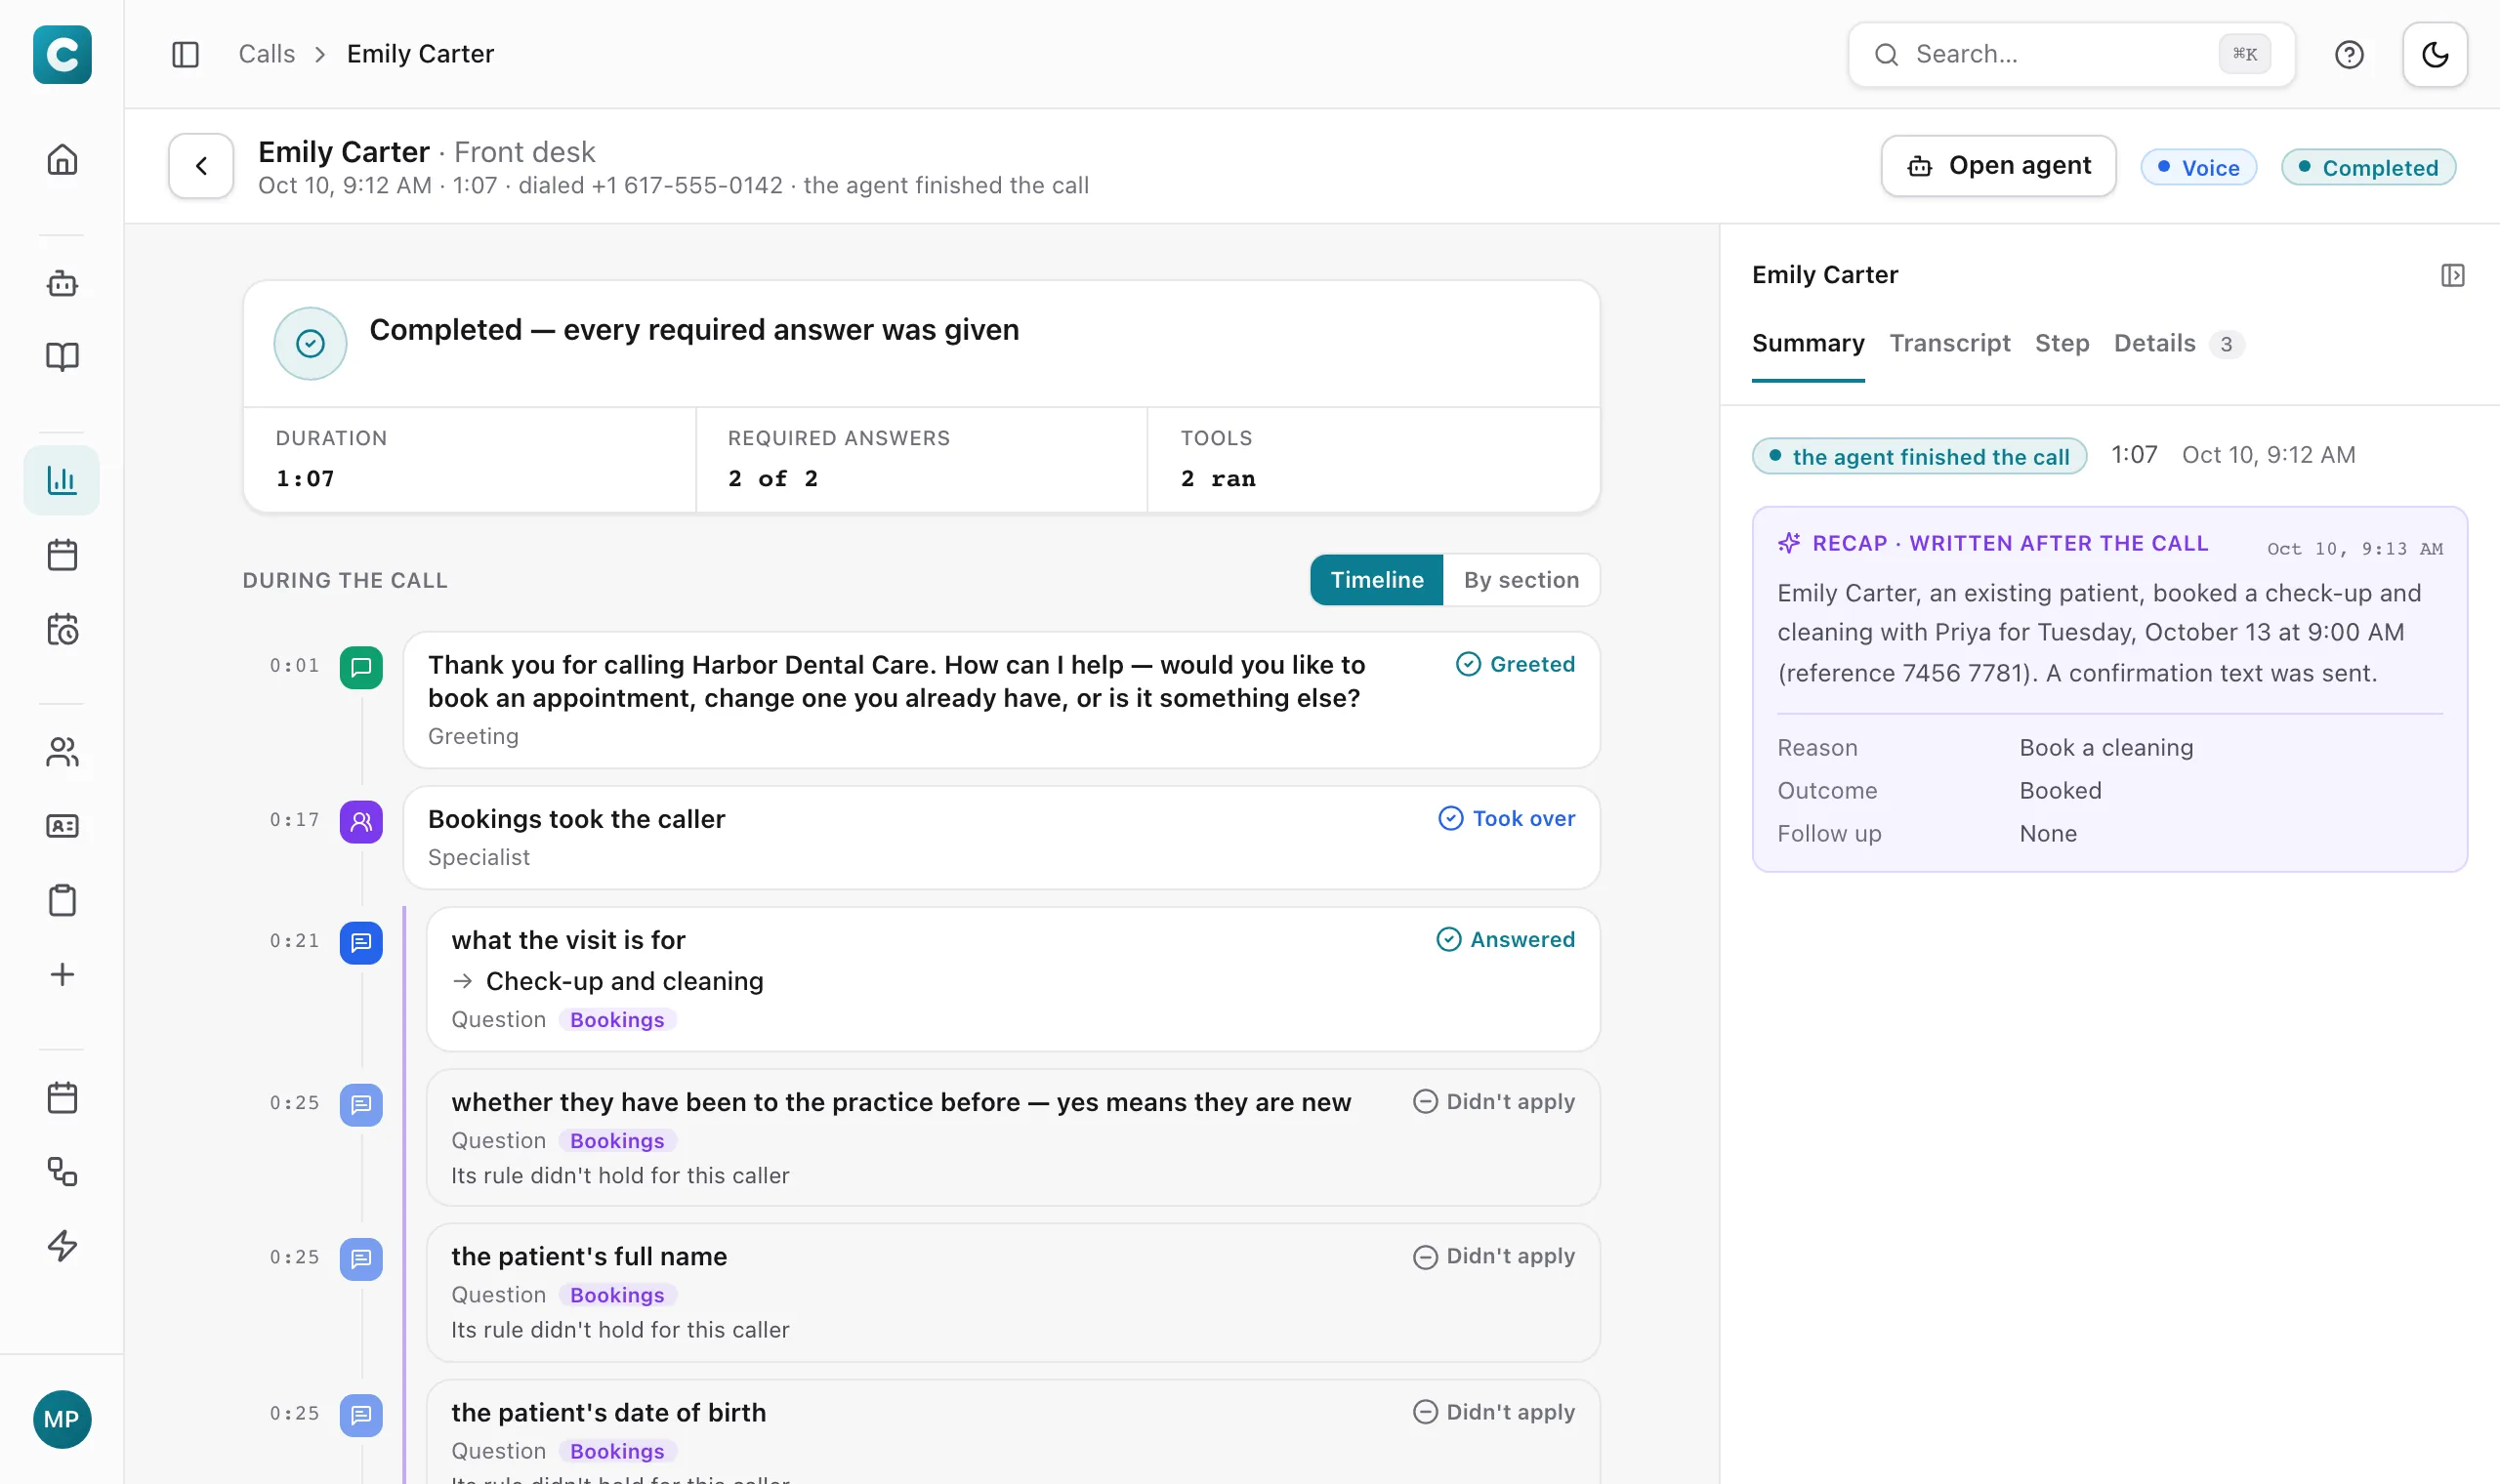
Task: Click the Voice badge
Action: pos(2198,167)
